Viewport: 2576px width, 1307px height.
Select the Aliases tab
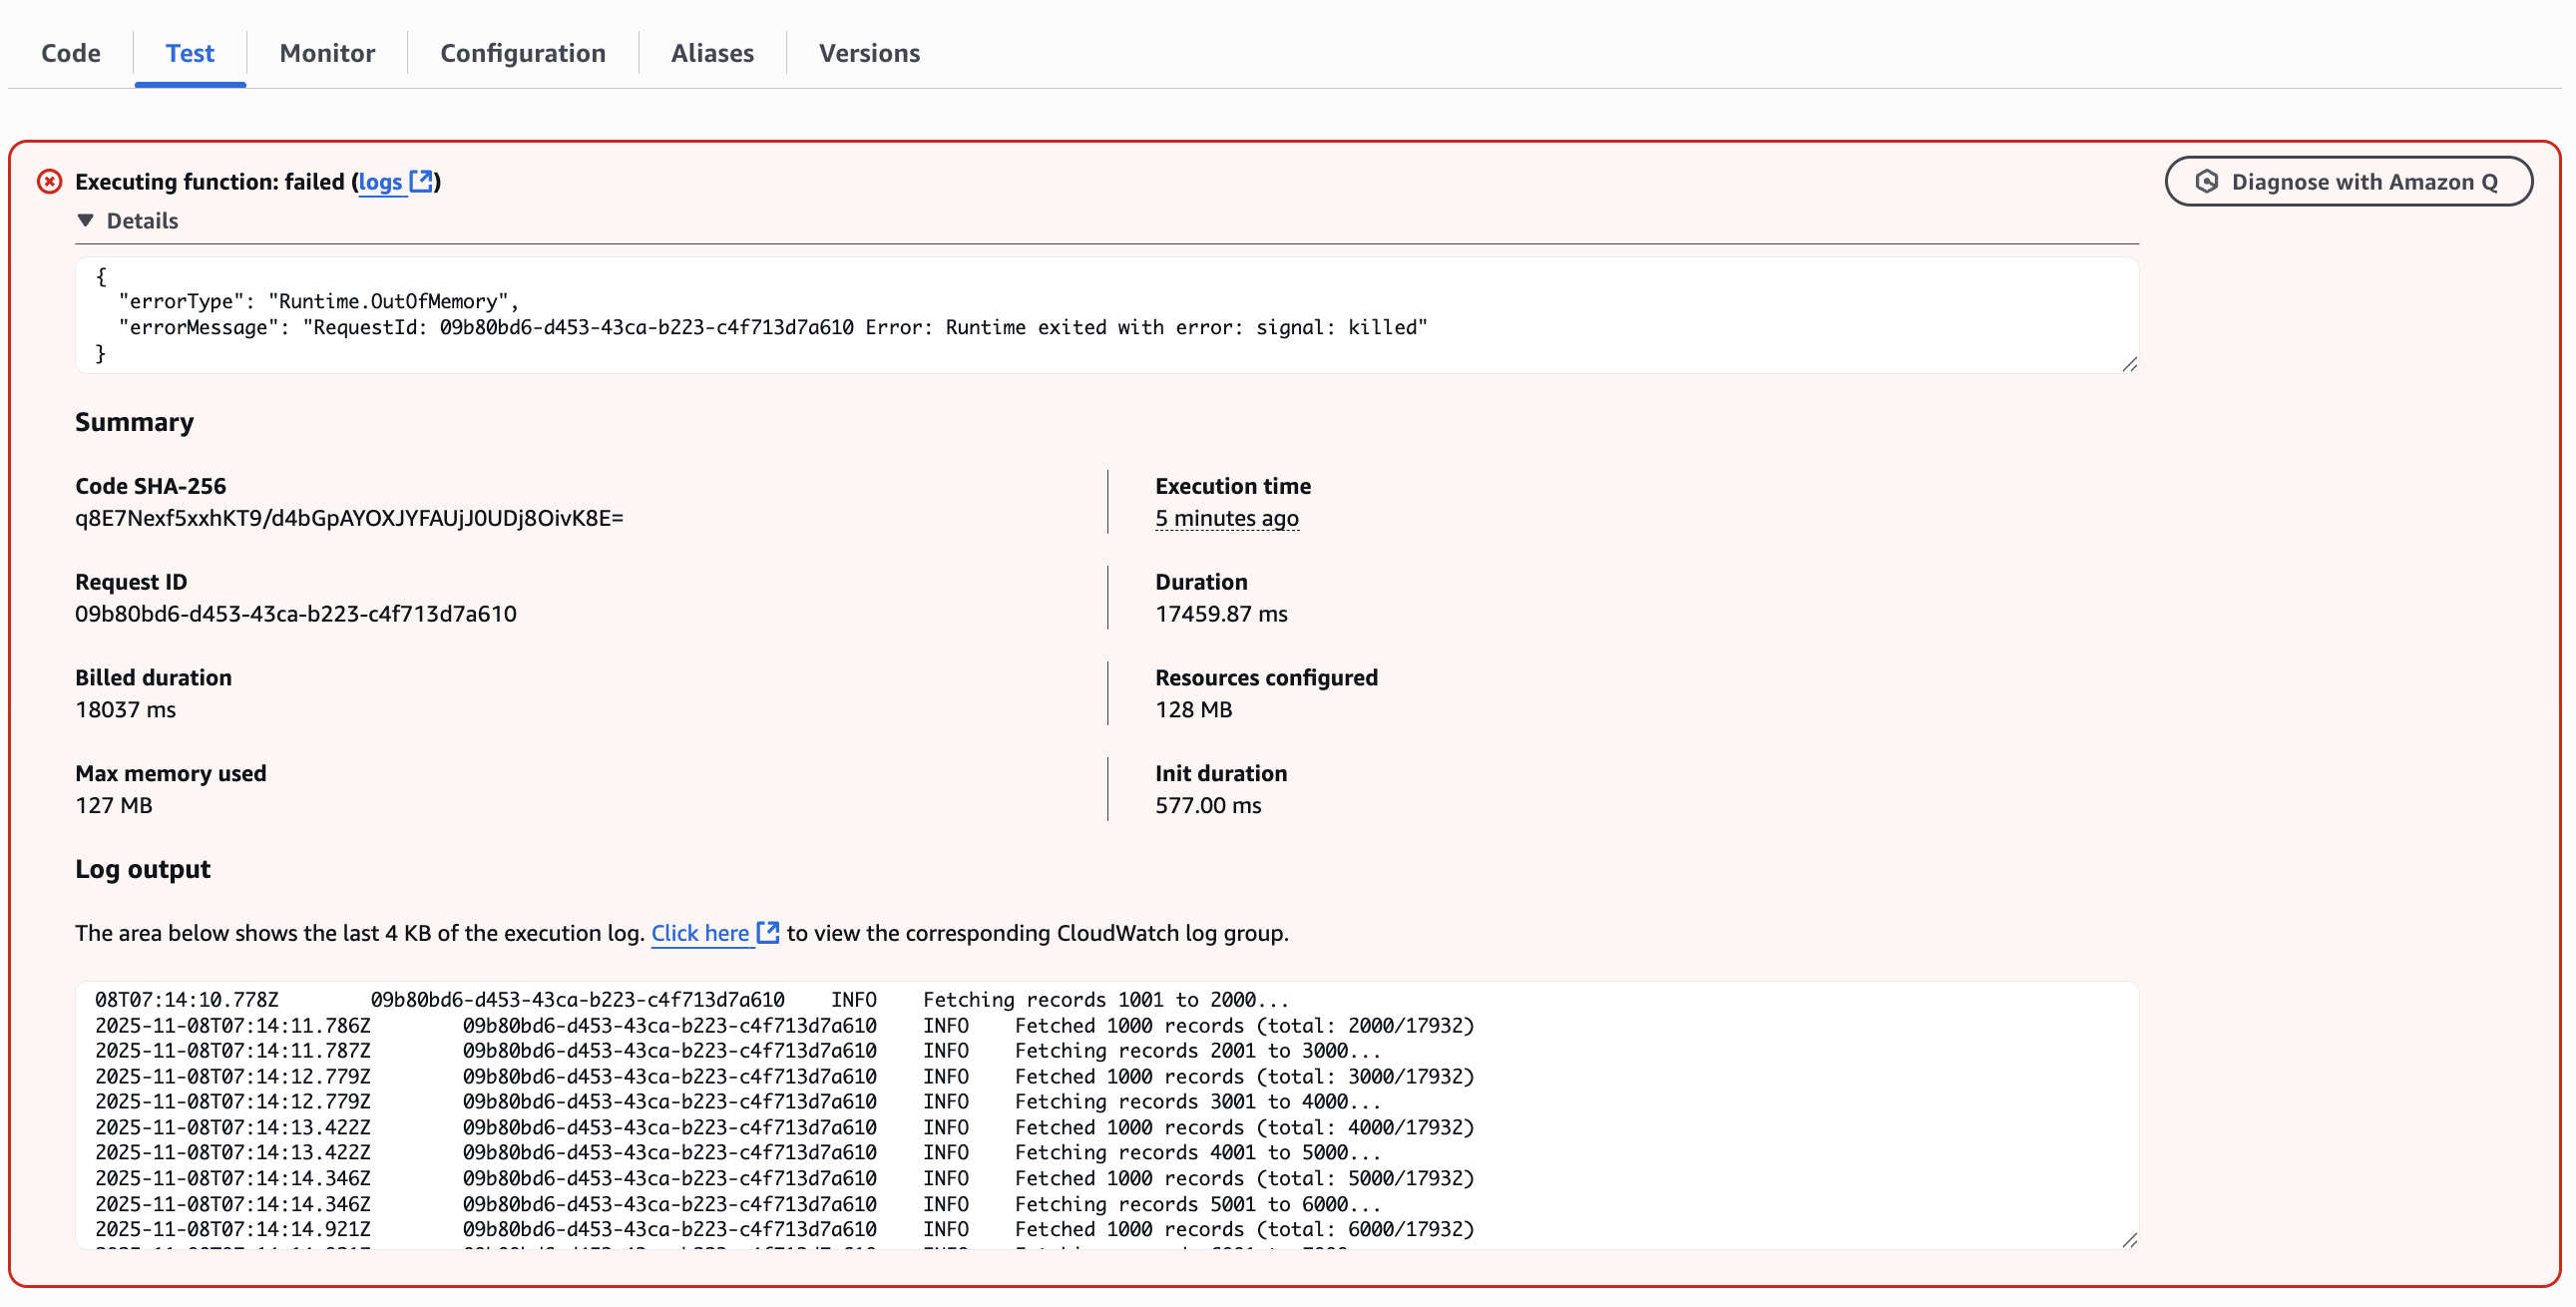point(712,53)
